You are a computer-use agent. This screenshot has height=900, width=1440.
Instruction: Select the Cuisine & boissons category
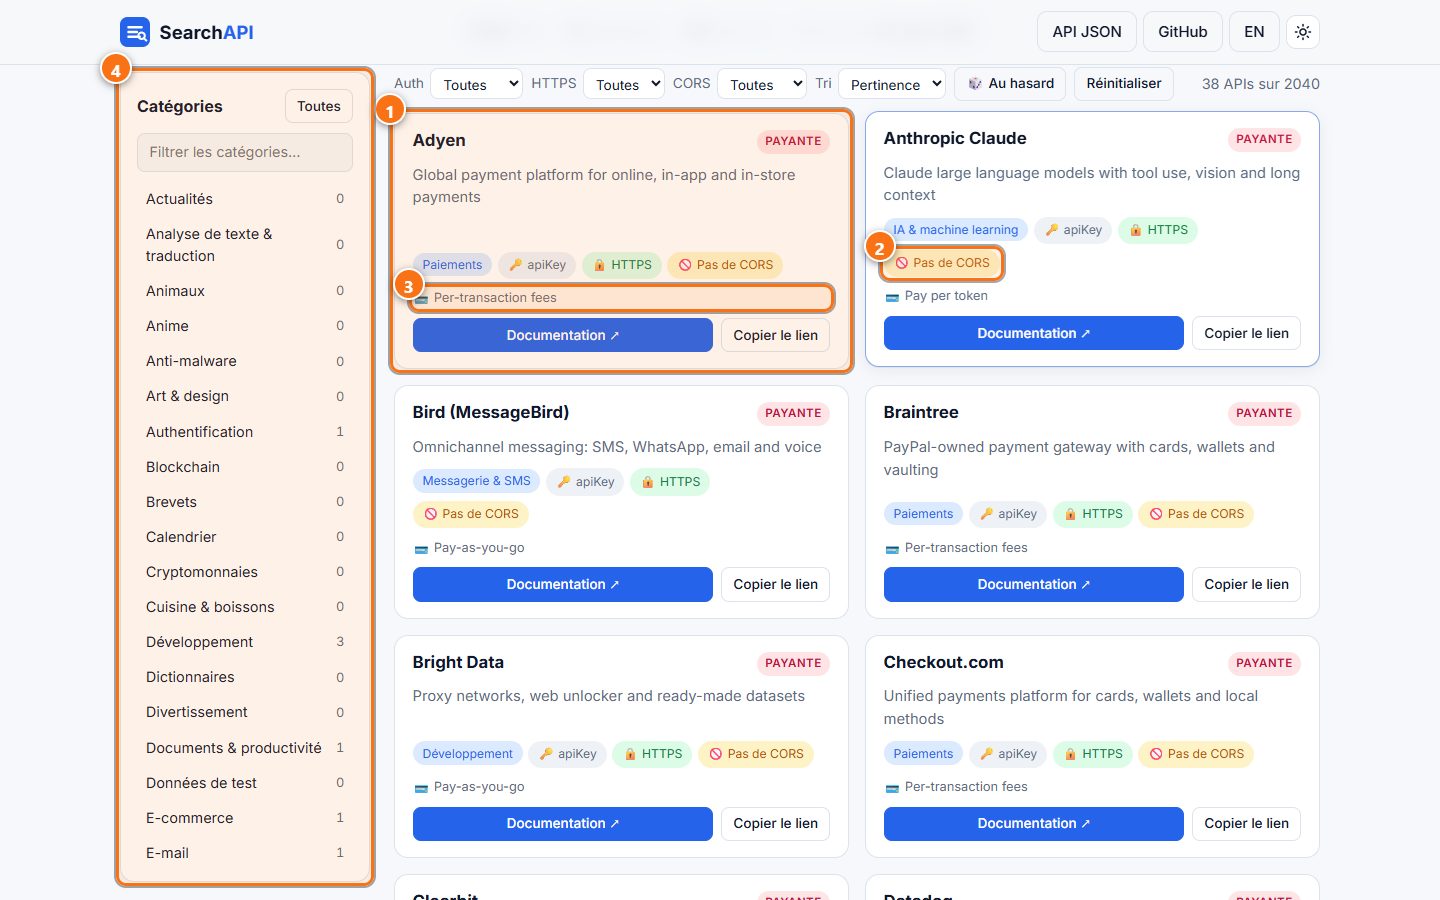tap(245, 607)
